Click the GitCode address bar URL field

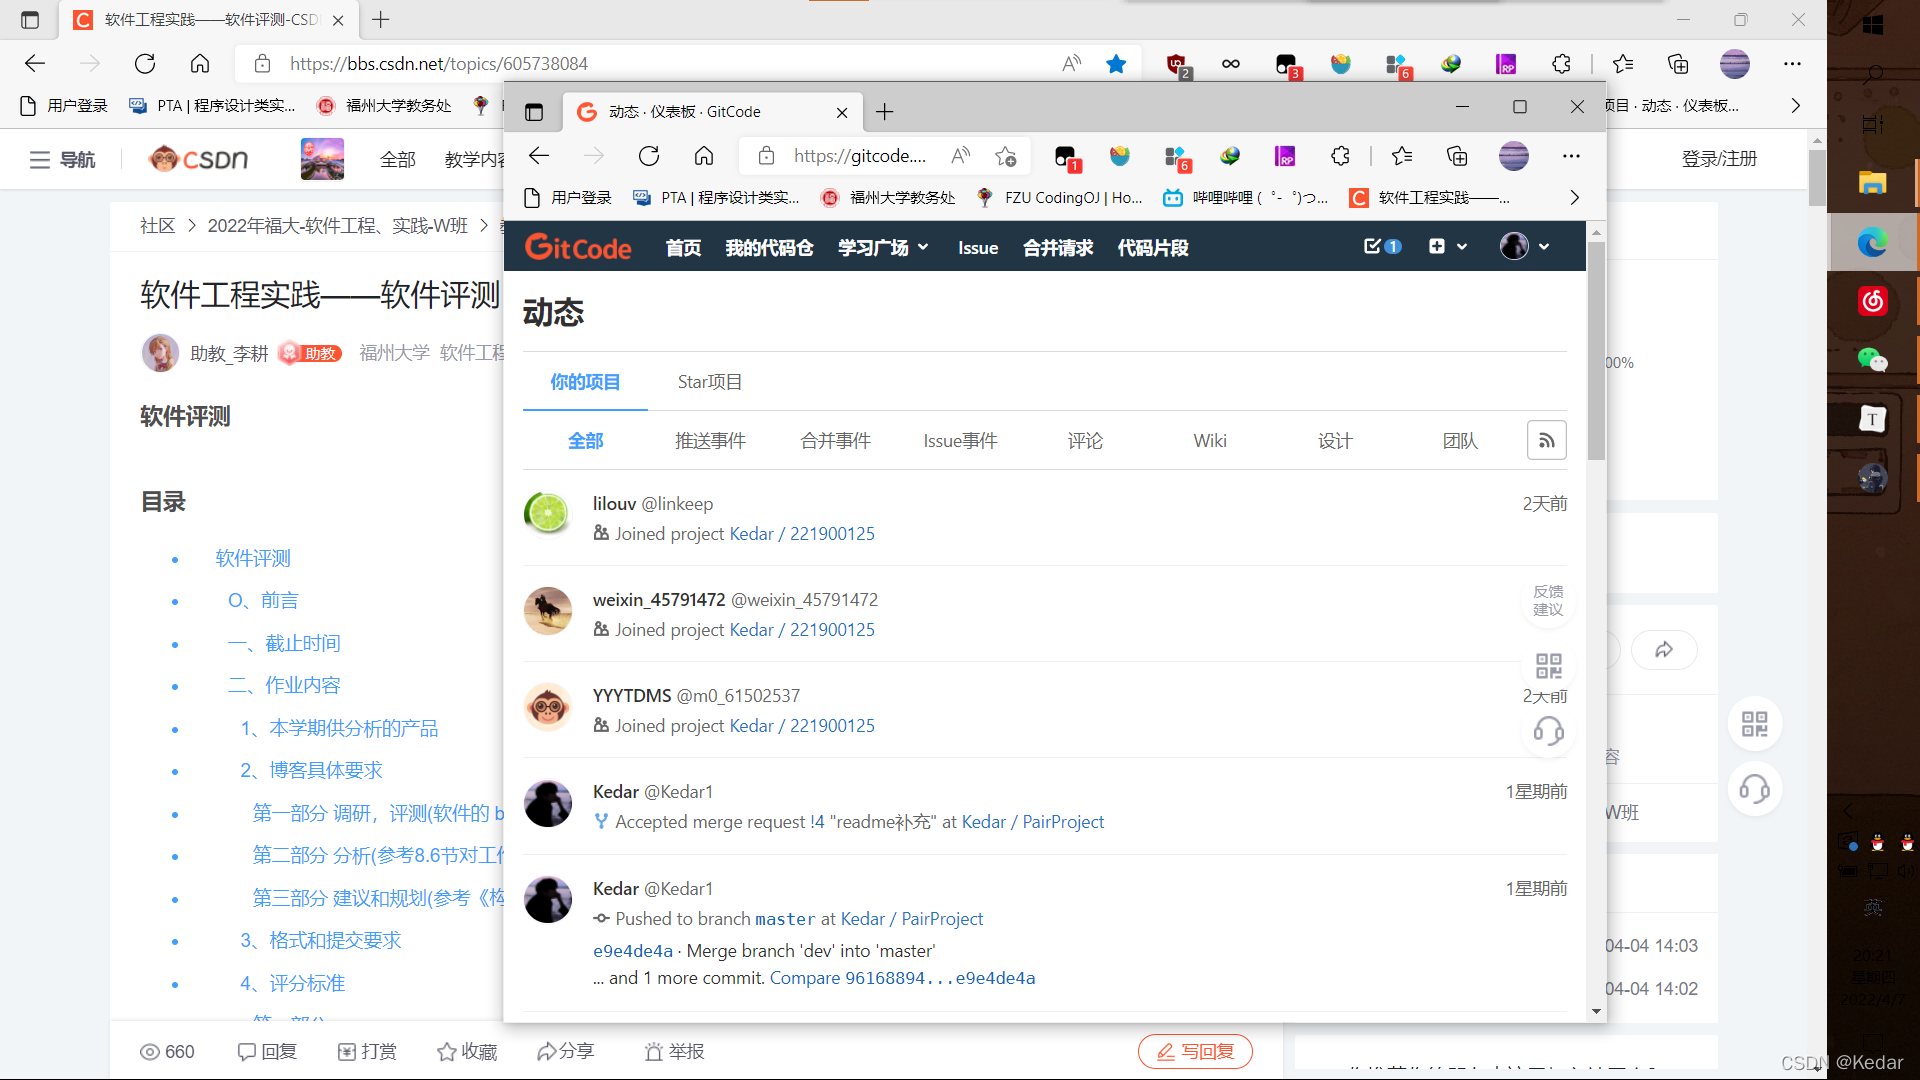pyautogui.click(x=859, y=156)
